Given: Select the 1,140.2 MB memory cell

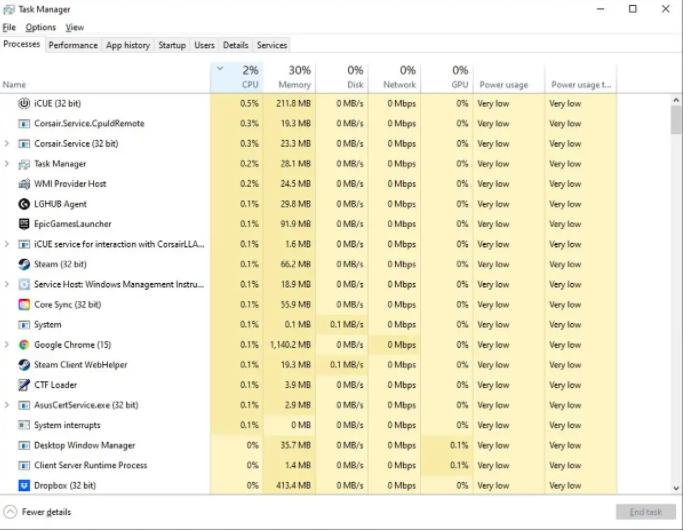Looking at the screenshot, I should click(x=290, y=345).
